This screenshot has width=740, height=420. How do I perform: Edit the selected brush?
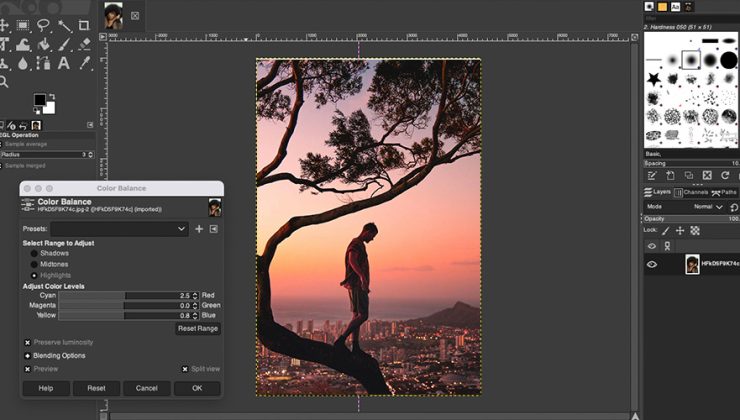pos(652,176)
